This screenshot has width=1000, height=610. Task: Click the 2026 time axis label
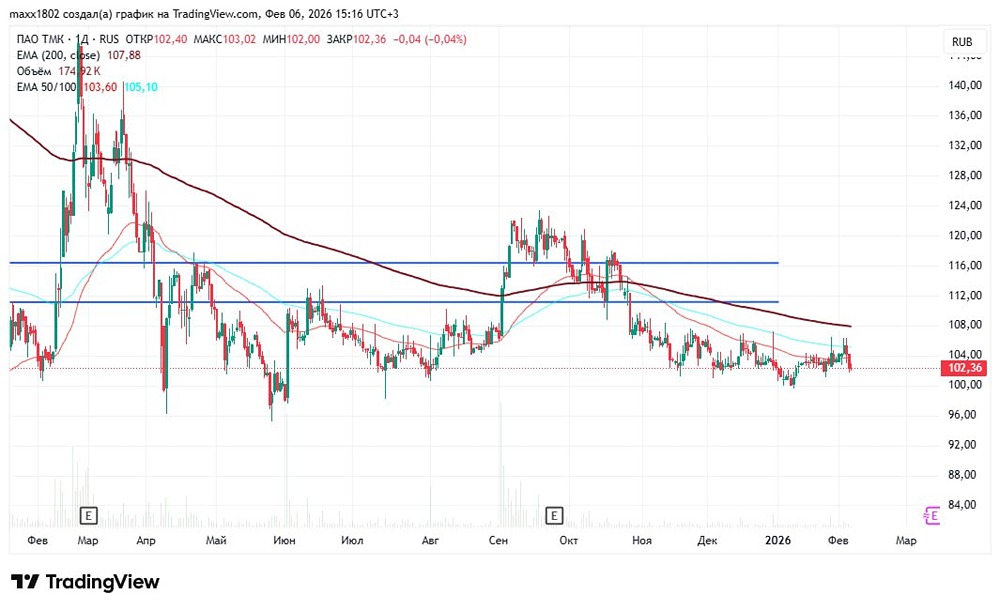coord(777,540)
